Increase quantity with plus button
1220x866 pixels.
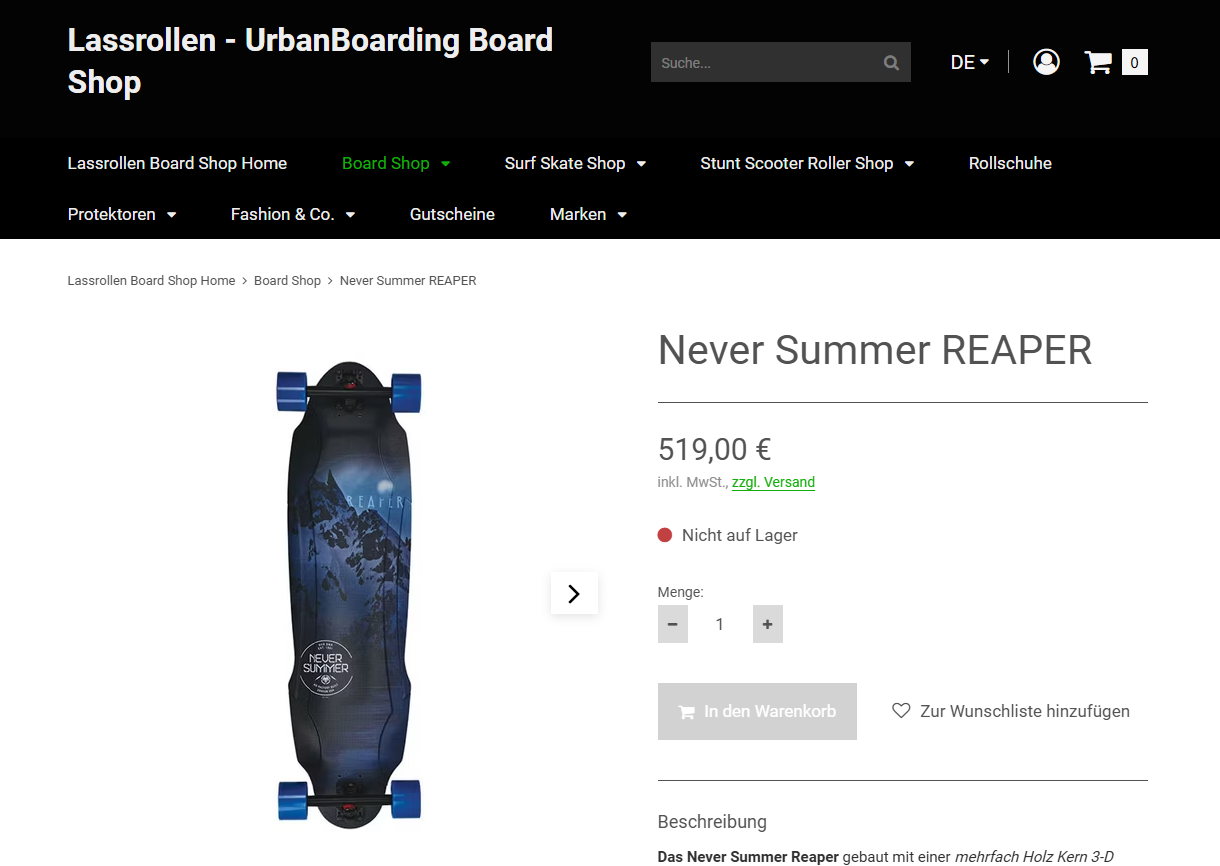coord(767,624)
